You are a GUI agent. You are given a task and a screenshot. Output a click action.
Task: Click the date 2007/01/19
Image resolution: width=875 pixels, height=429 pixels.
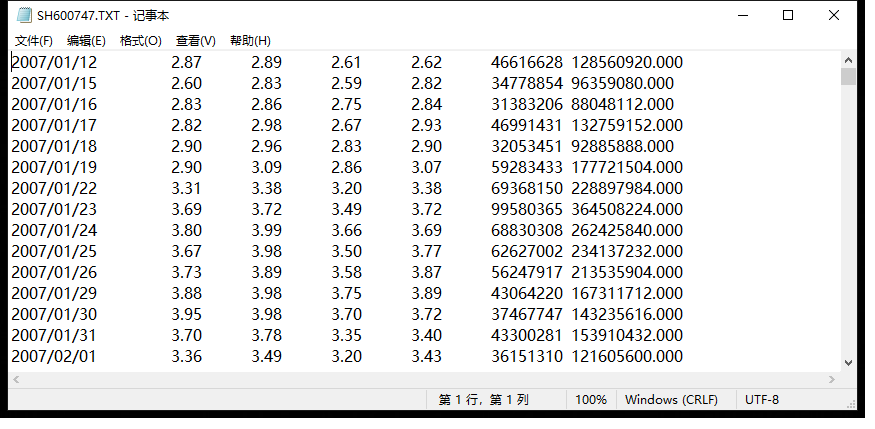click(x=54, y=167)
